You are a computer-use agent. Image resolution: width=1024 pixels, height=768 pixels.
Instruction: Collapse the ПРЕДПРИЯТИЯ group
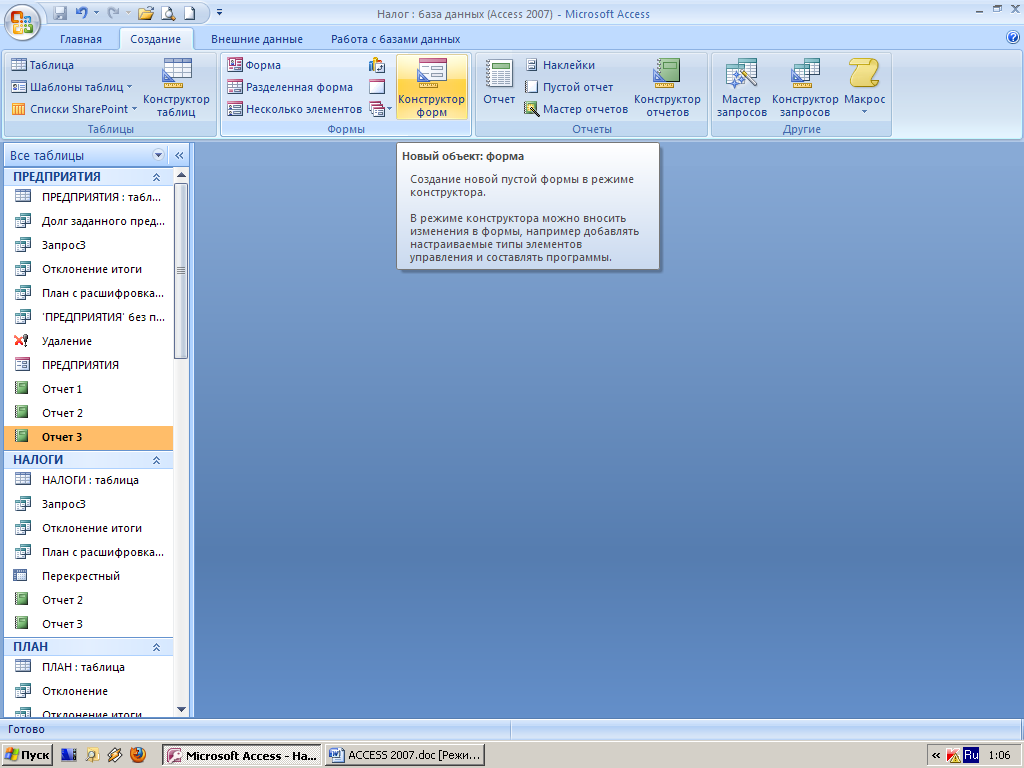click(x=156, y=177)
